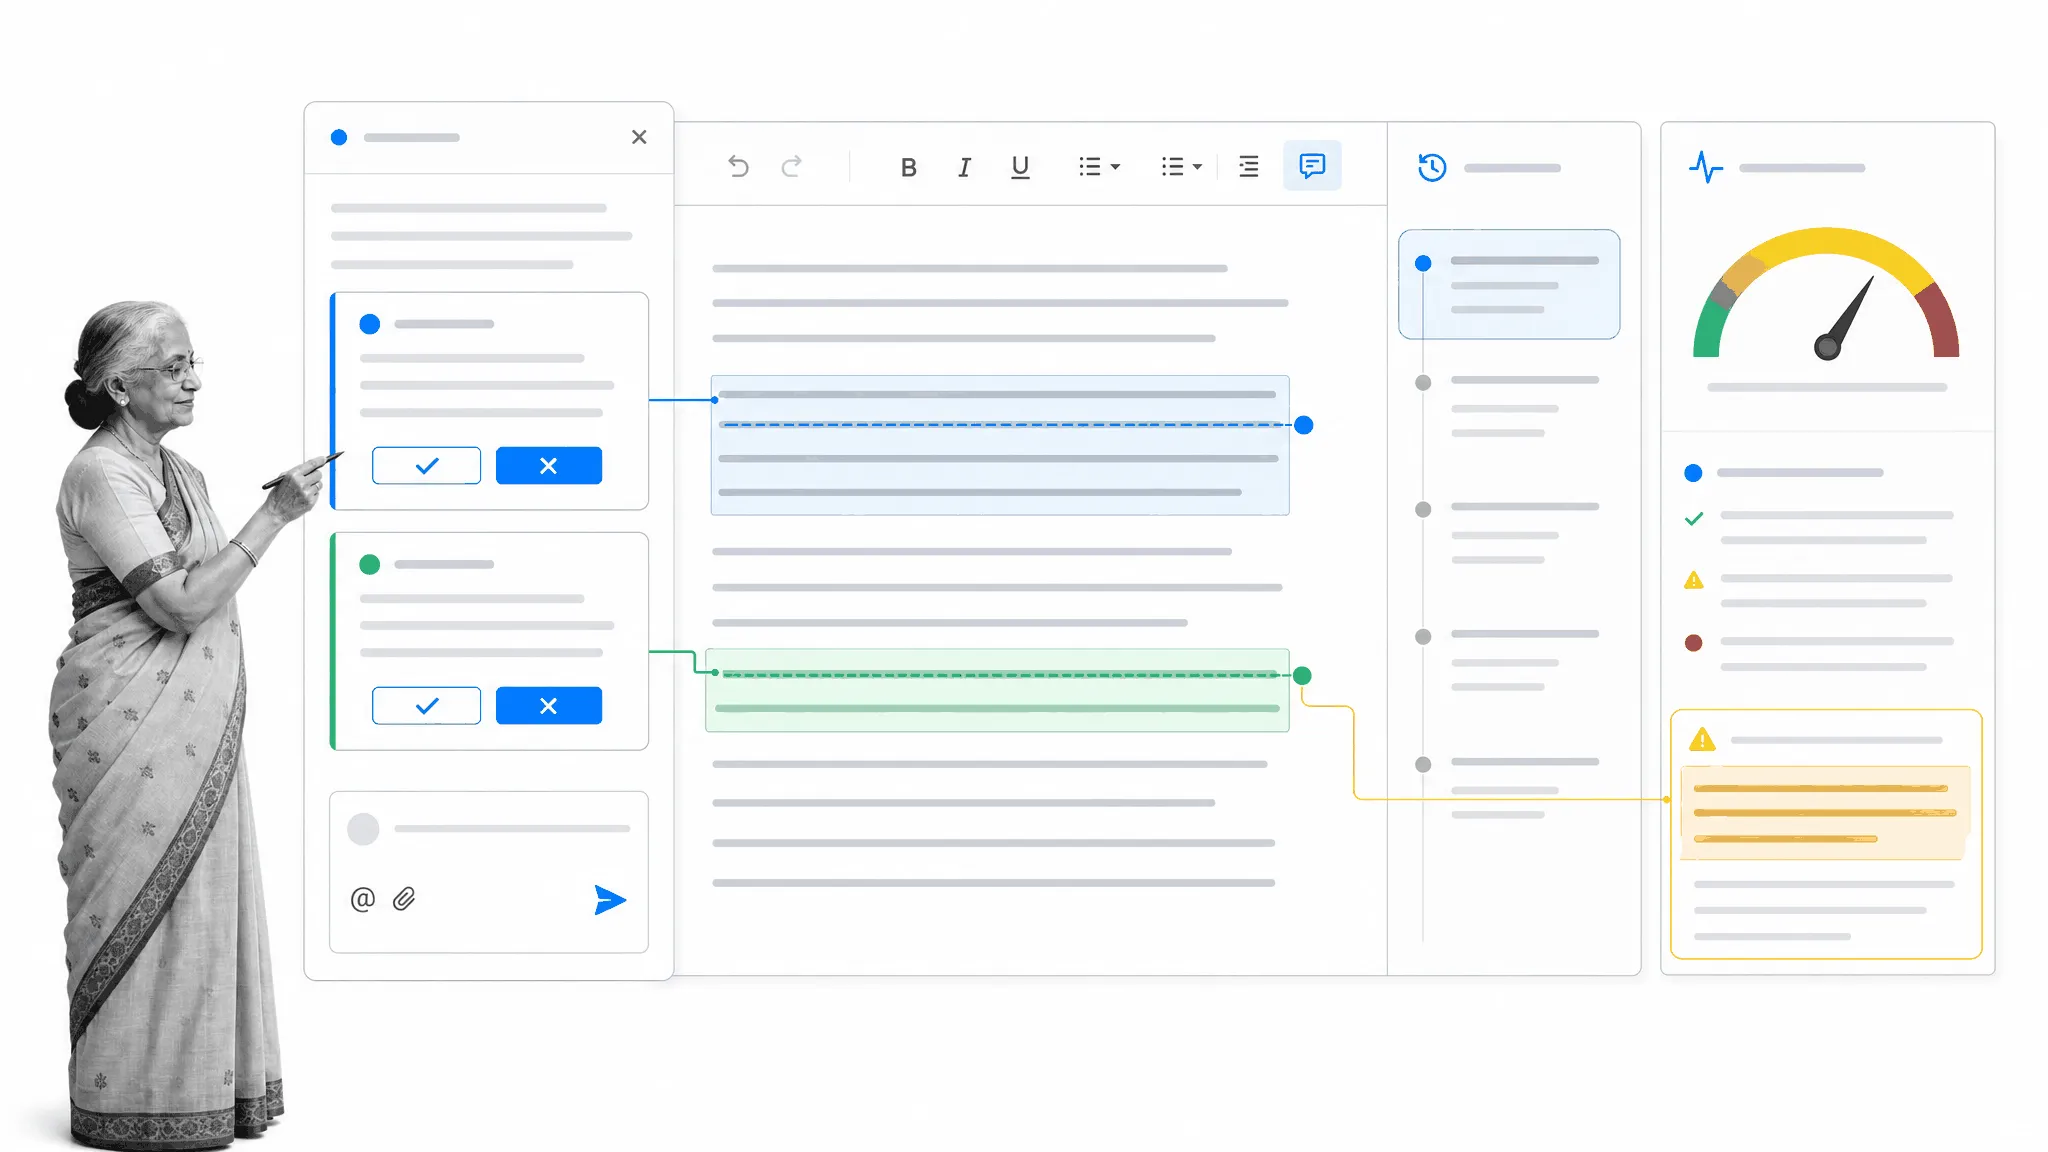Screen dimensions: 2048x1152
Task: Reject the blue suggestion with X button
Action: [549, 466]
